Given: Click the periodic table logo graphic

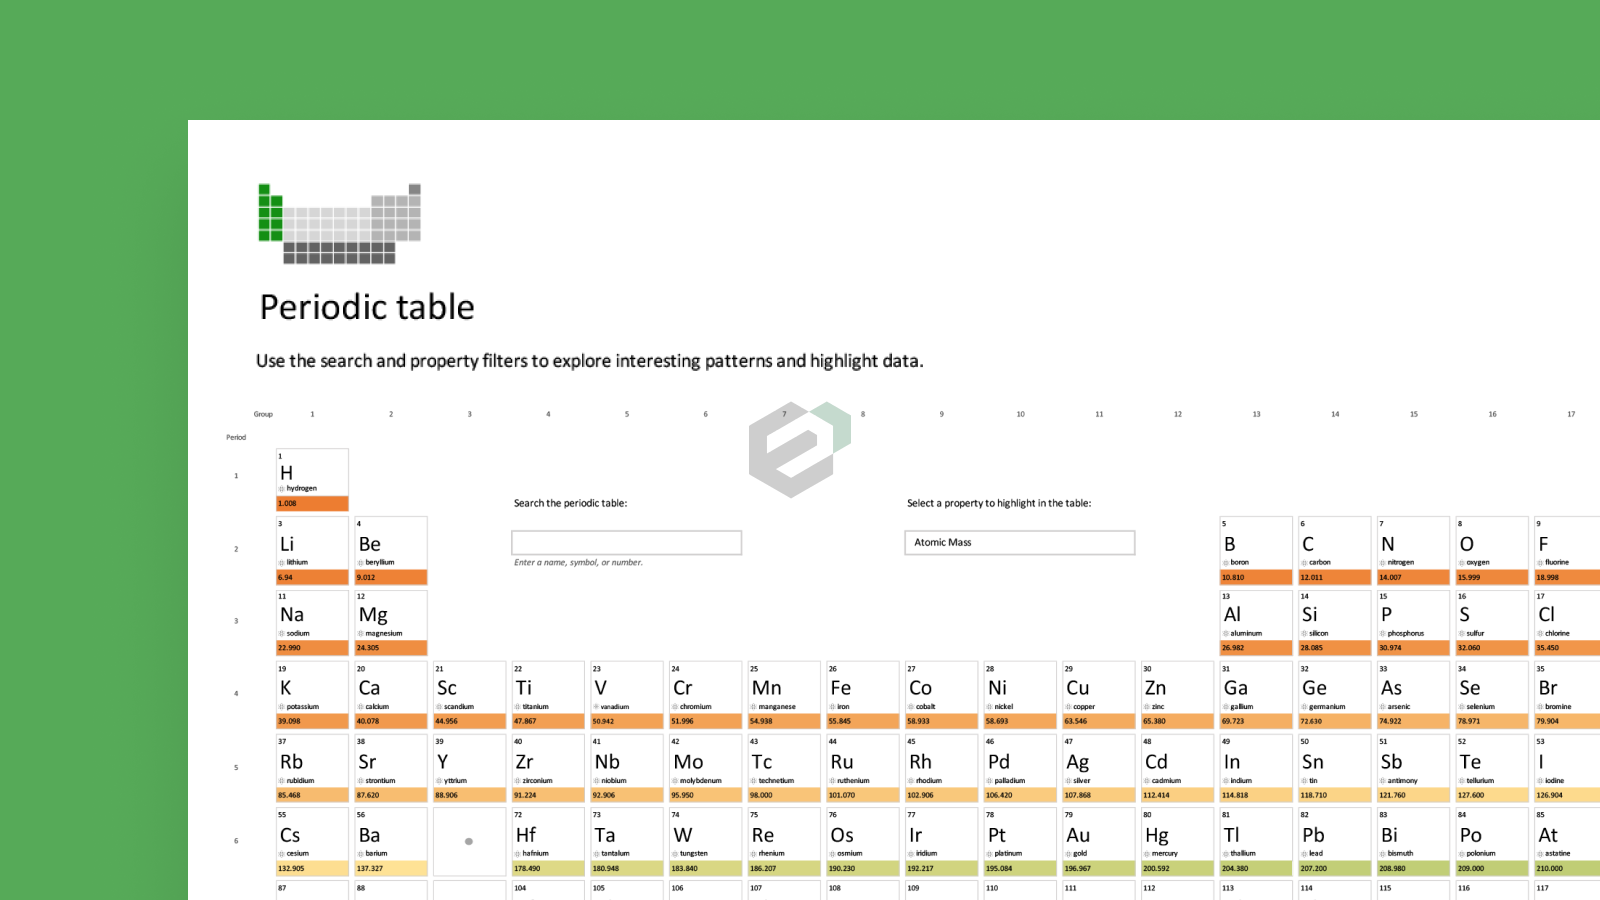Looking at the screenshot, I should [x=339, y=224].
